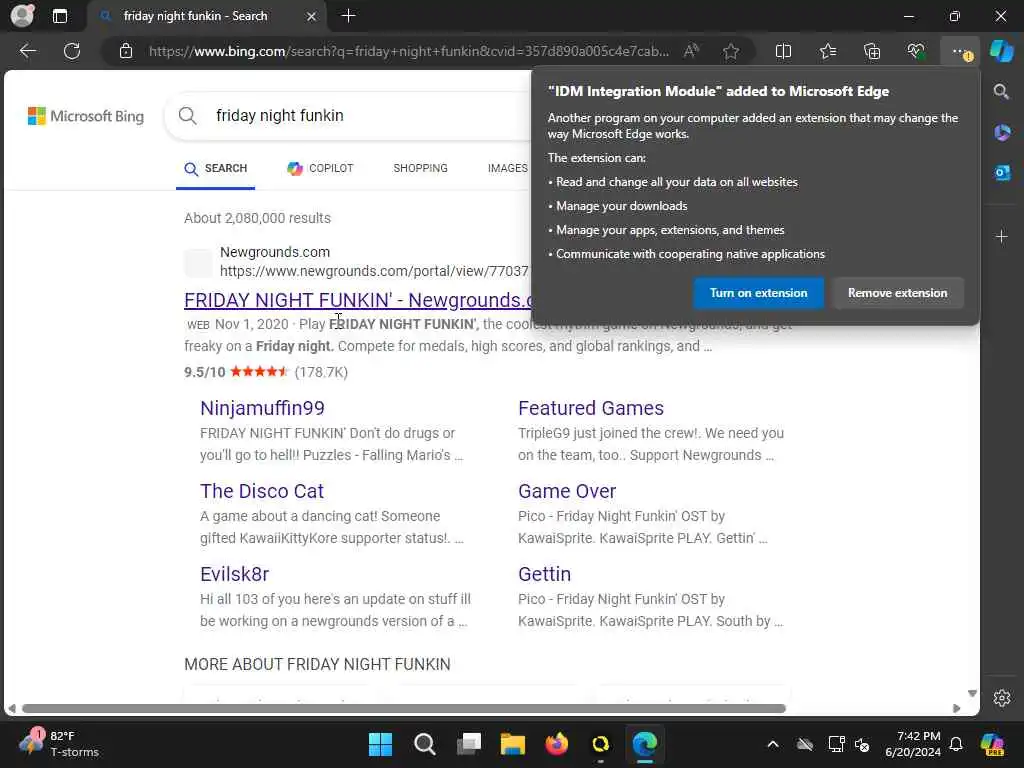1024x768 pixels.
Task: Switch to the IMAGES tab
Action: (x=507, y=168)
